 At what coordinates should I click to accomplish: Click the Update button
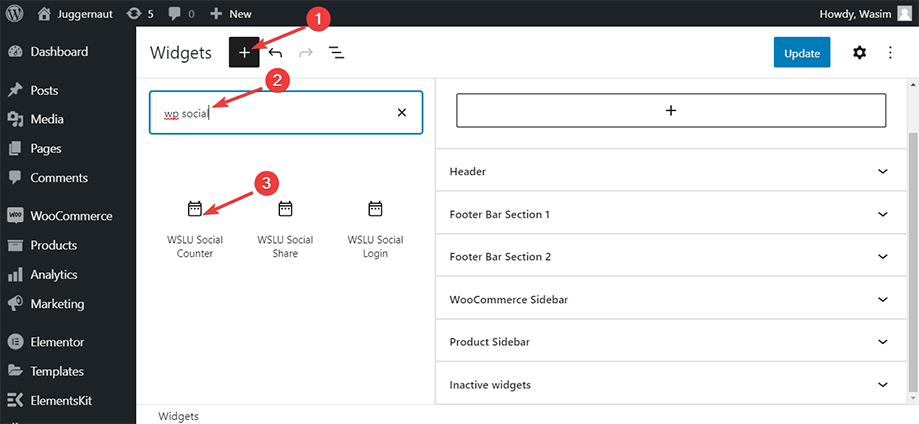[802, 53]
